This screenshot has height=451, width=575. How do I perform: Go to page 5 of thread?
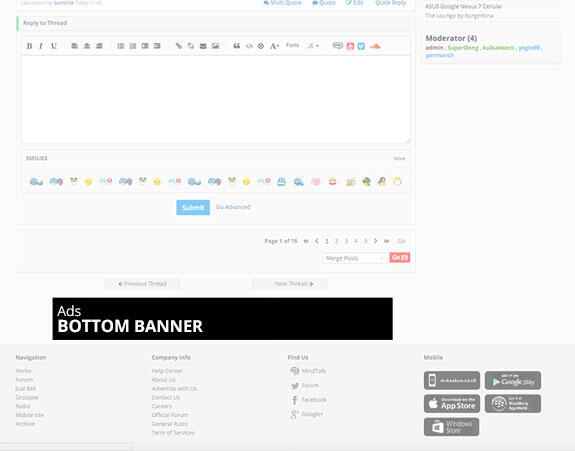click(x=365, y=241)
